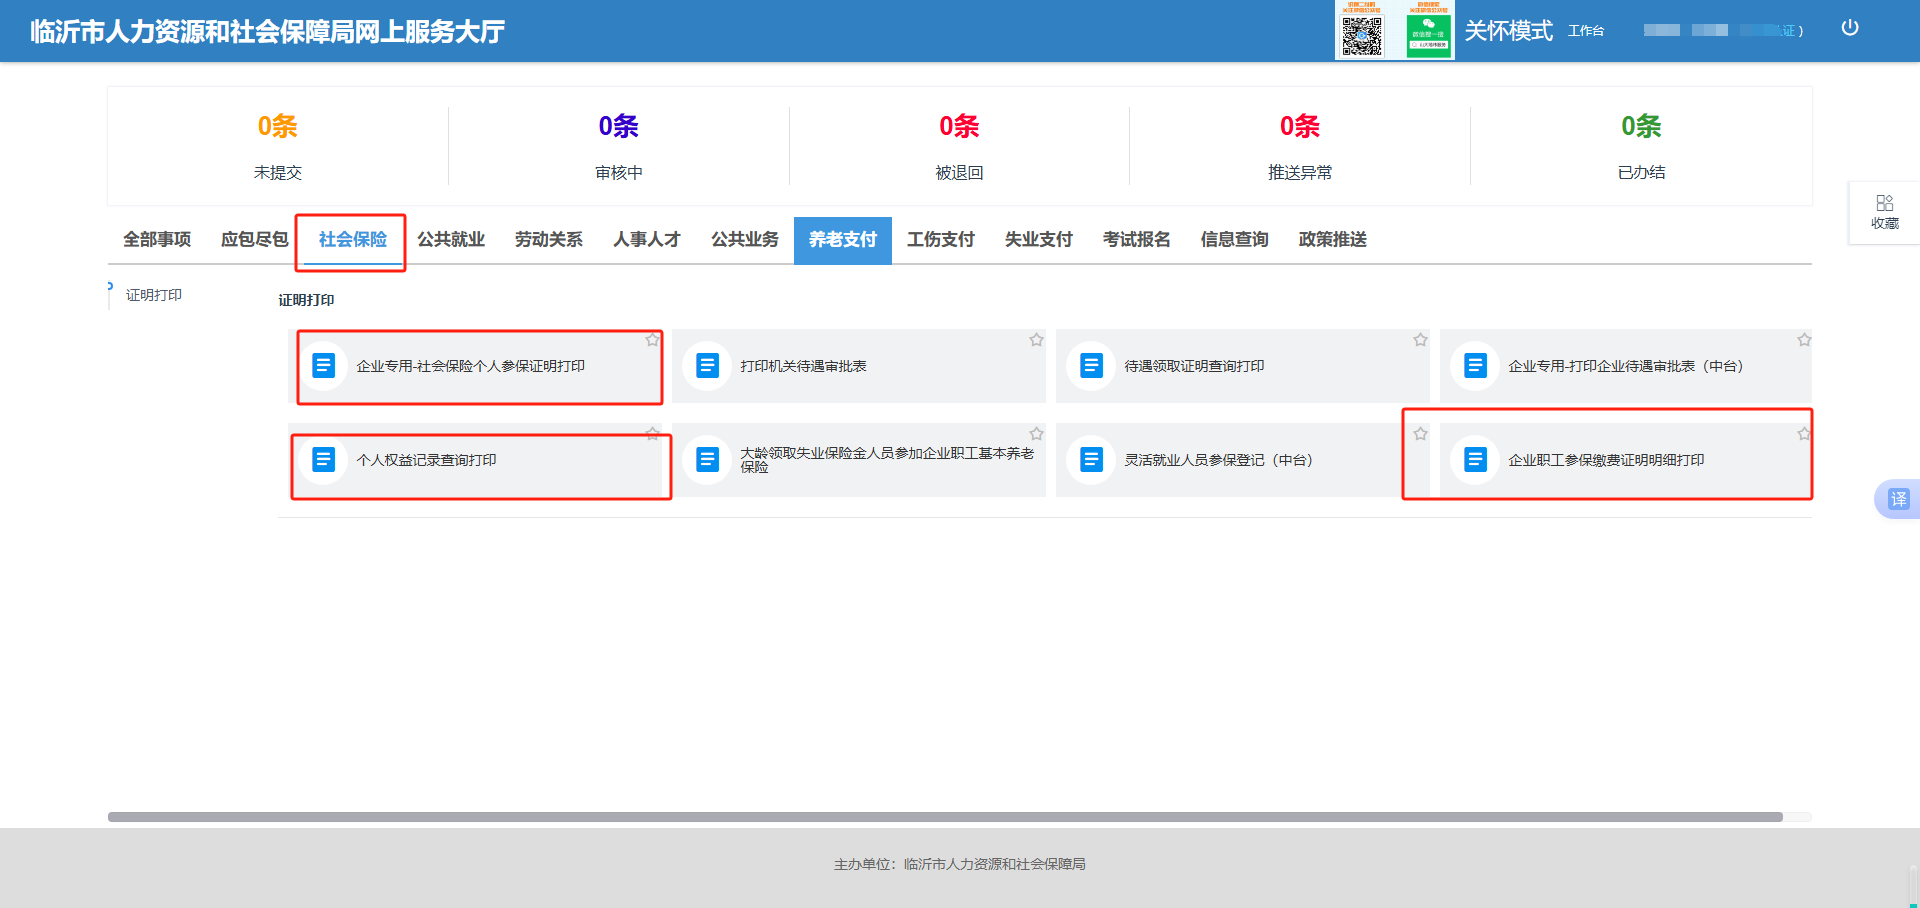1920x908 pixels.
Task: Enable 关怀模式 in the header
Action: click(1508, 31)
